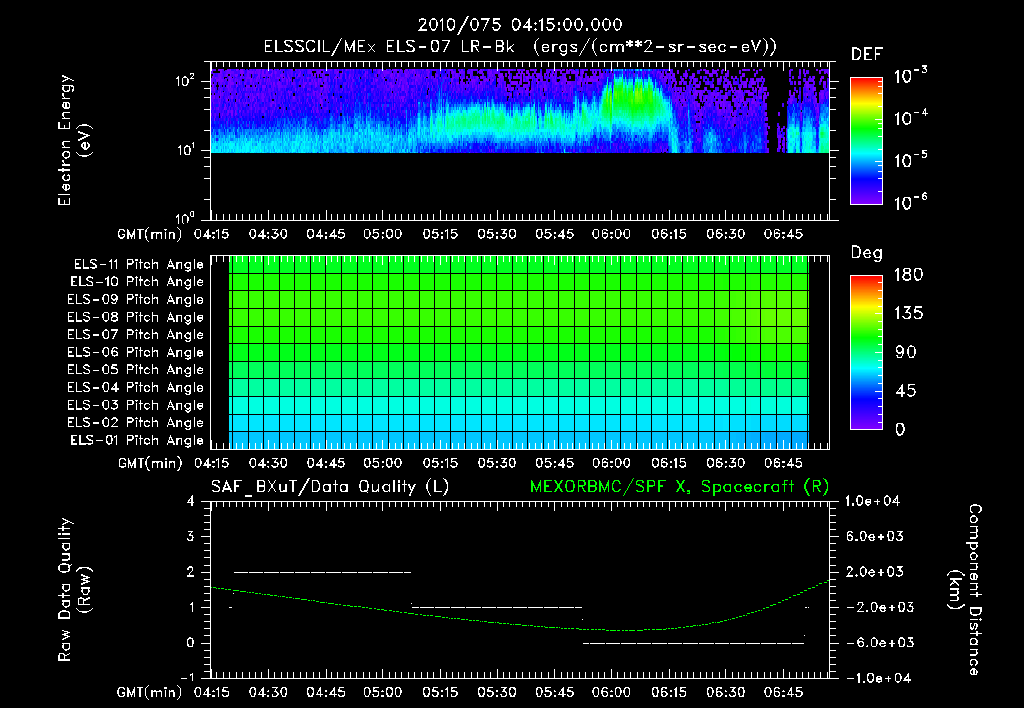1024x708 pixels.
Task: Click the white data quality line at level 0
Action: coord(694,643)
